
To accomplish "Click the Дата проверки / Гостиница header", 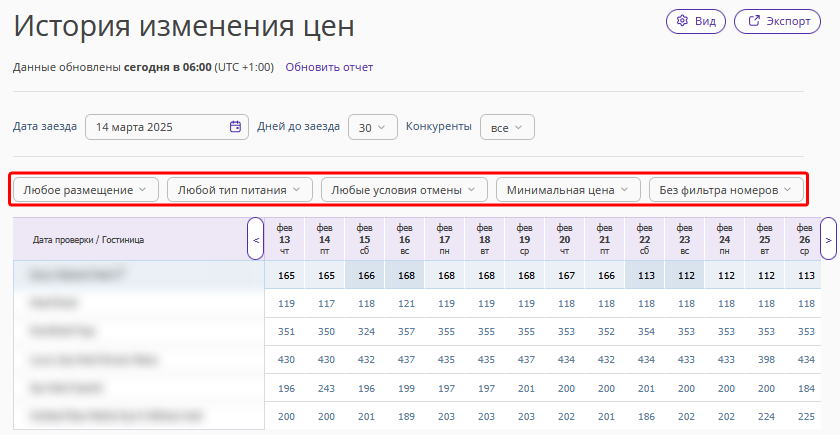I will (88, 239).
